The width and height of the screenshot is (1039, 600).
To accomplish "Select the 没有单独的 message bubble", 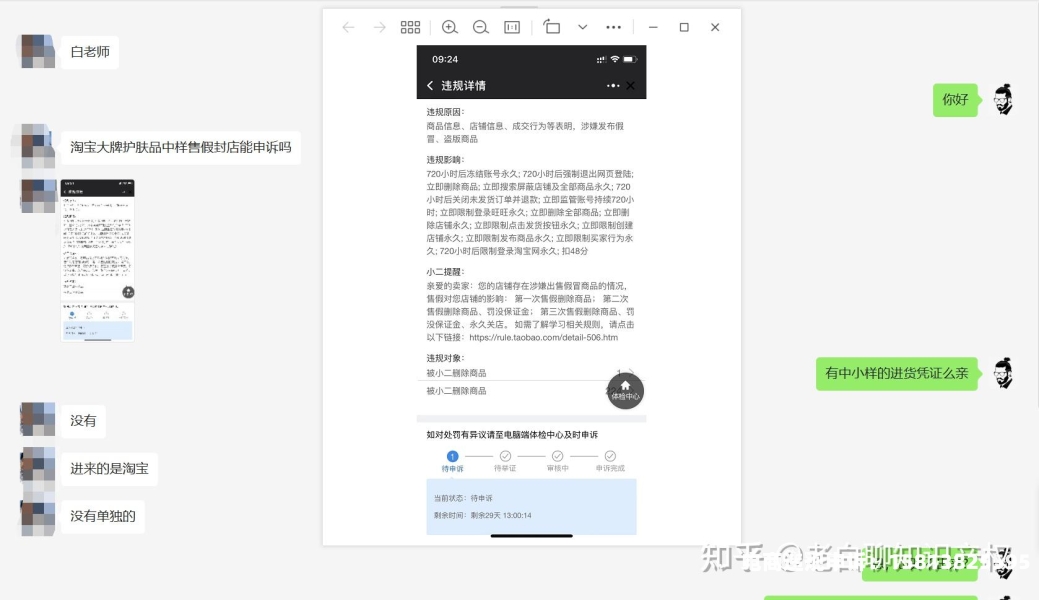I will click(x=103, y=516).
